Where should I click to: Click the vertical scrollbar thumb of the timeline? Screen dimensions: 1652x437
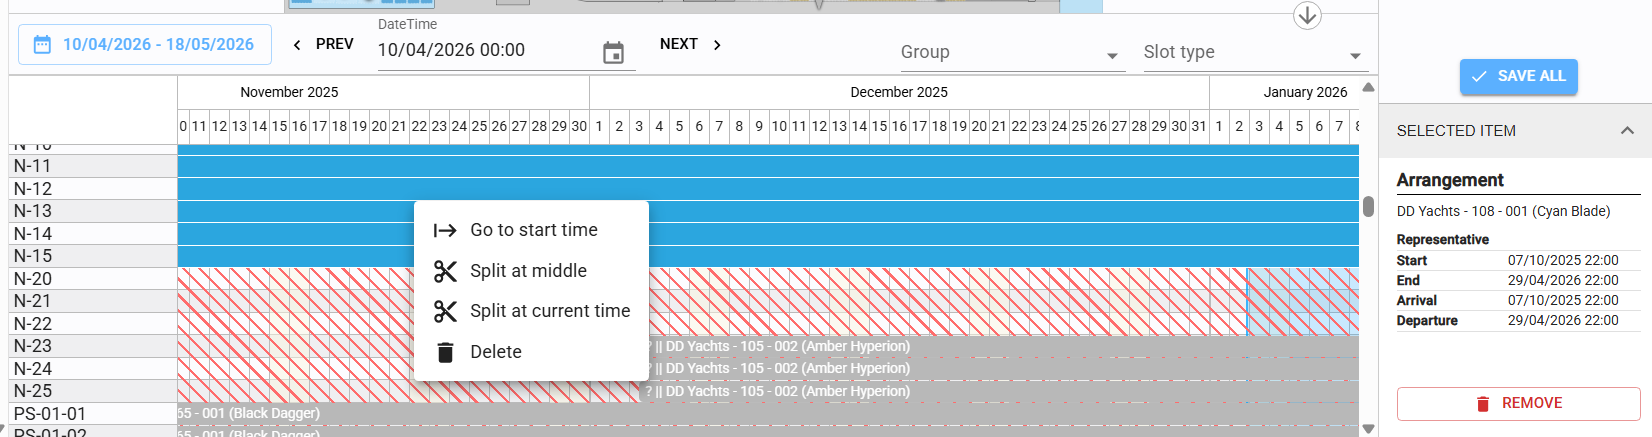pyautogui.click(x=1368, y=207)
